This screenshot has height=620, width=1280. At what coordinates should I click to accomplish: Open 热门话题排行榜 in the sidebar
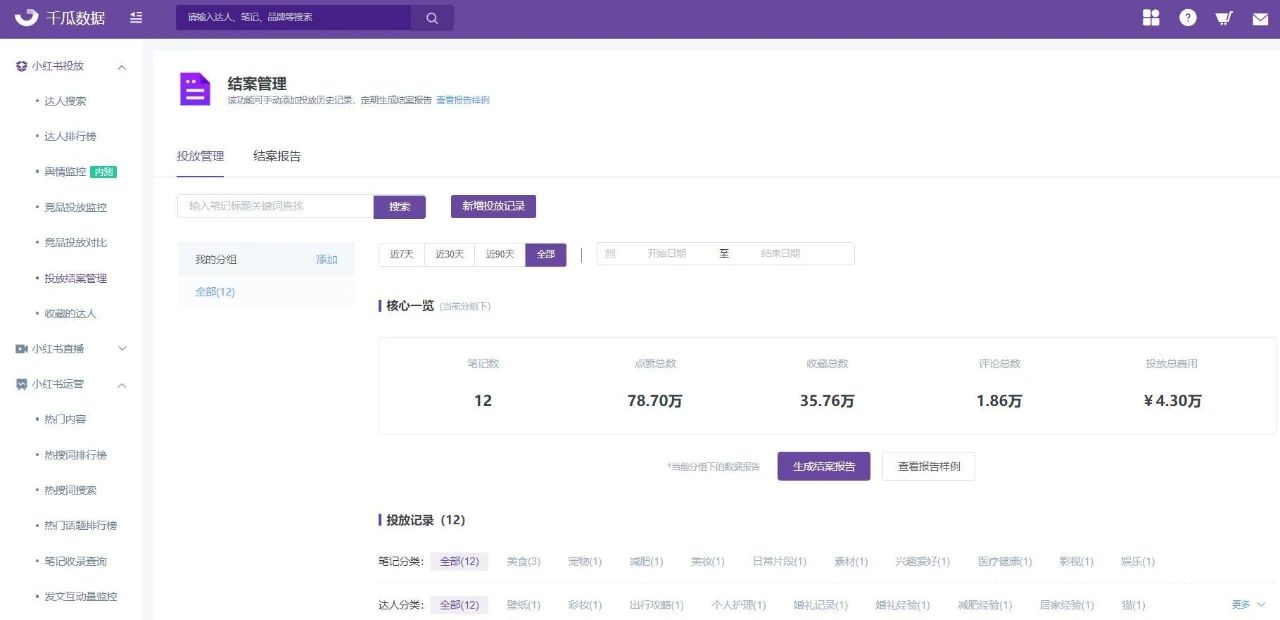click(x=80, y=526)
